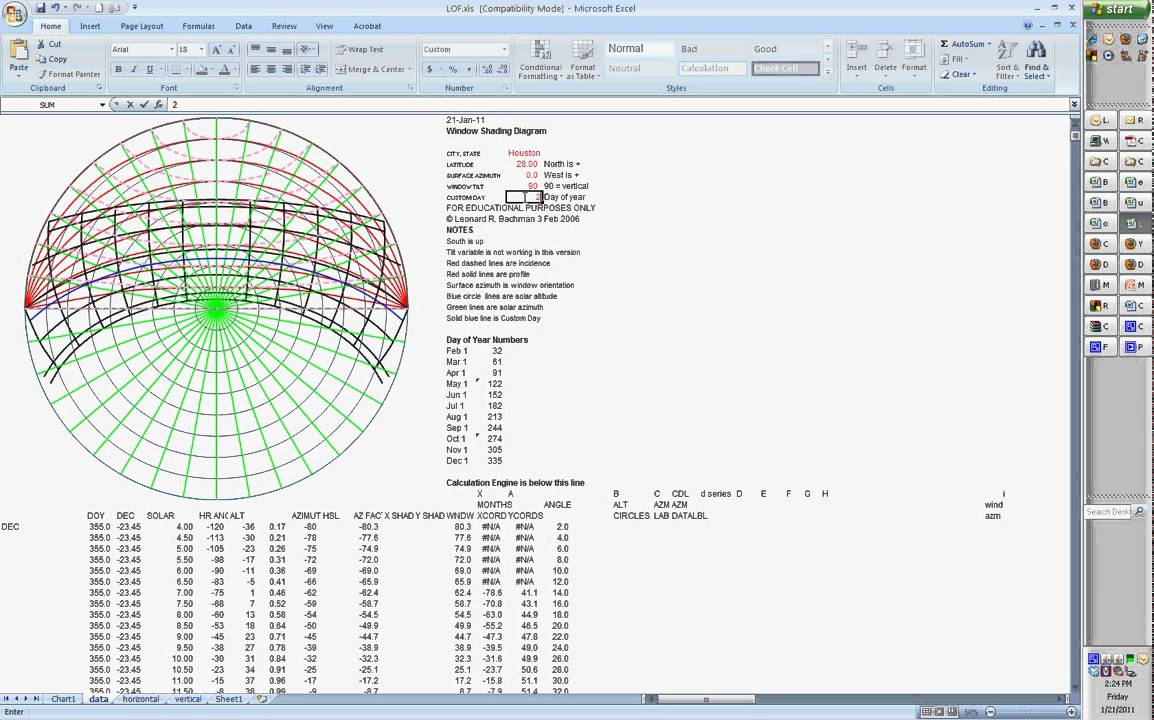Viewport: 1154px width, 720px height.
Task: Switch to the Formulas ribbon tab
Action: (x=198, y=26)
